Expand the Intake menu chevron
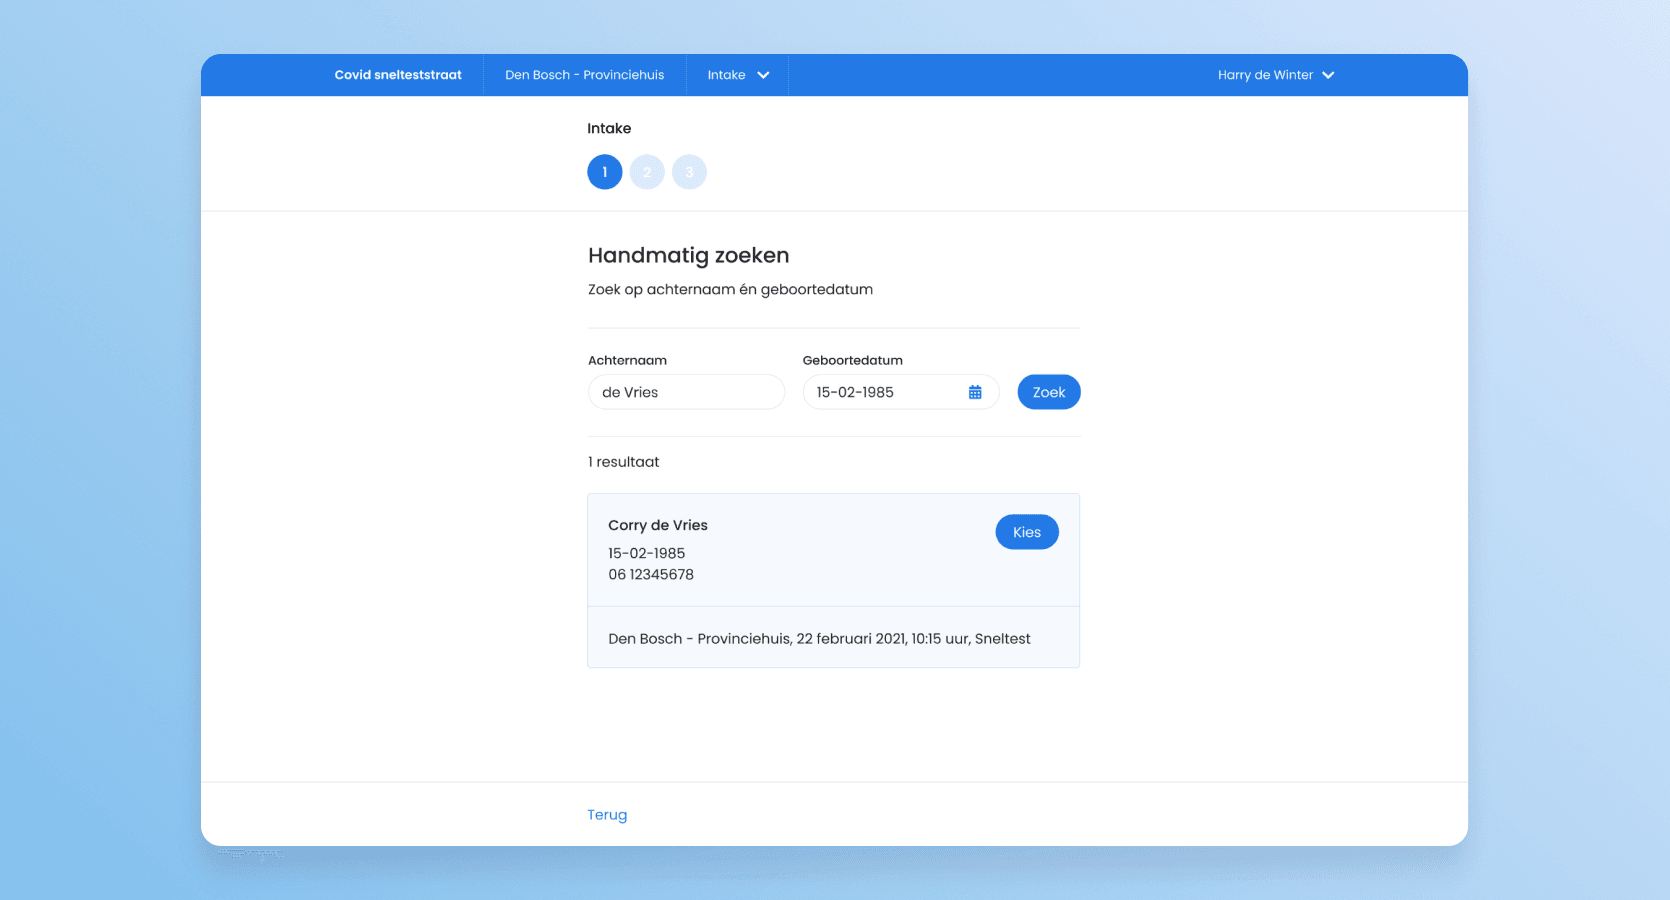The image size is (1670, 900). tap(763, 75)
